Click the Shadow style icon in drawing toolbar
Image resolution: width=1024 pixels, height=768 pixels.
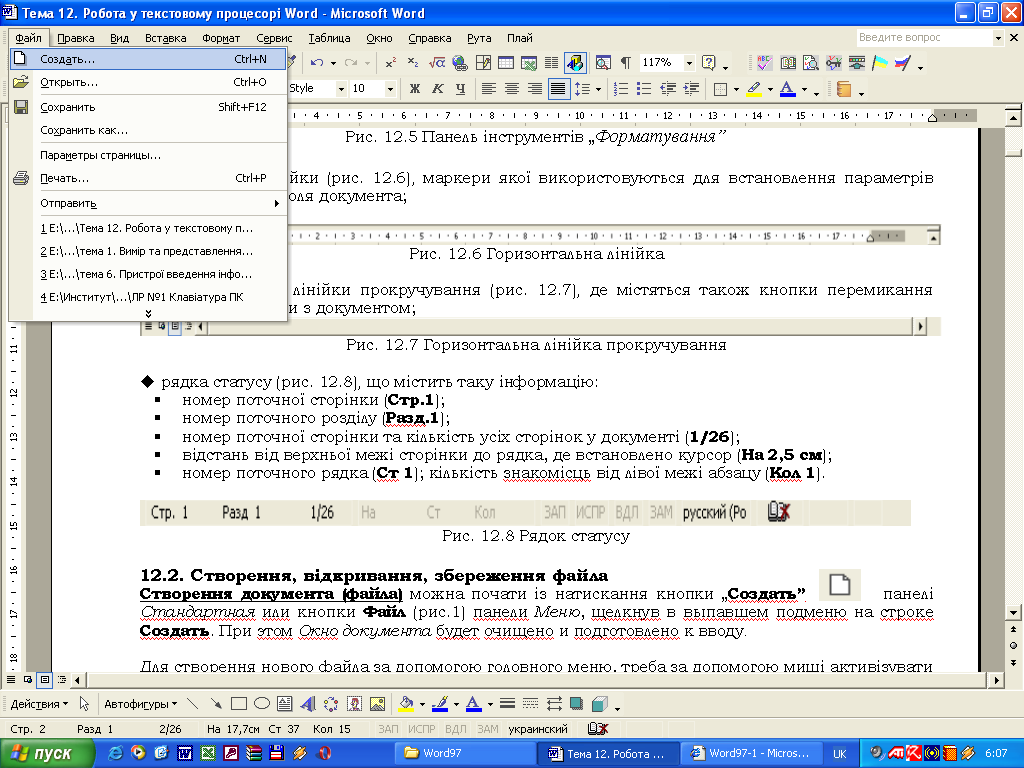coord(576,703)
